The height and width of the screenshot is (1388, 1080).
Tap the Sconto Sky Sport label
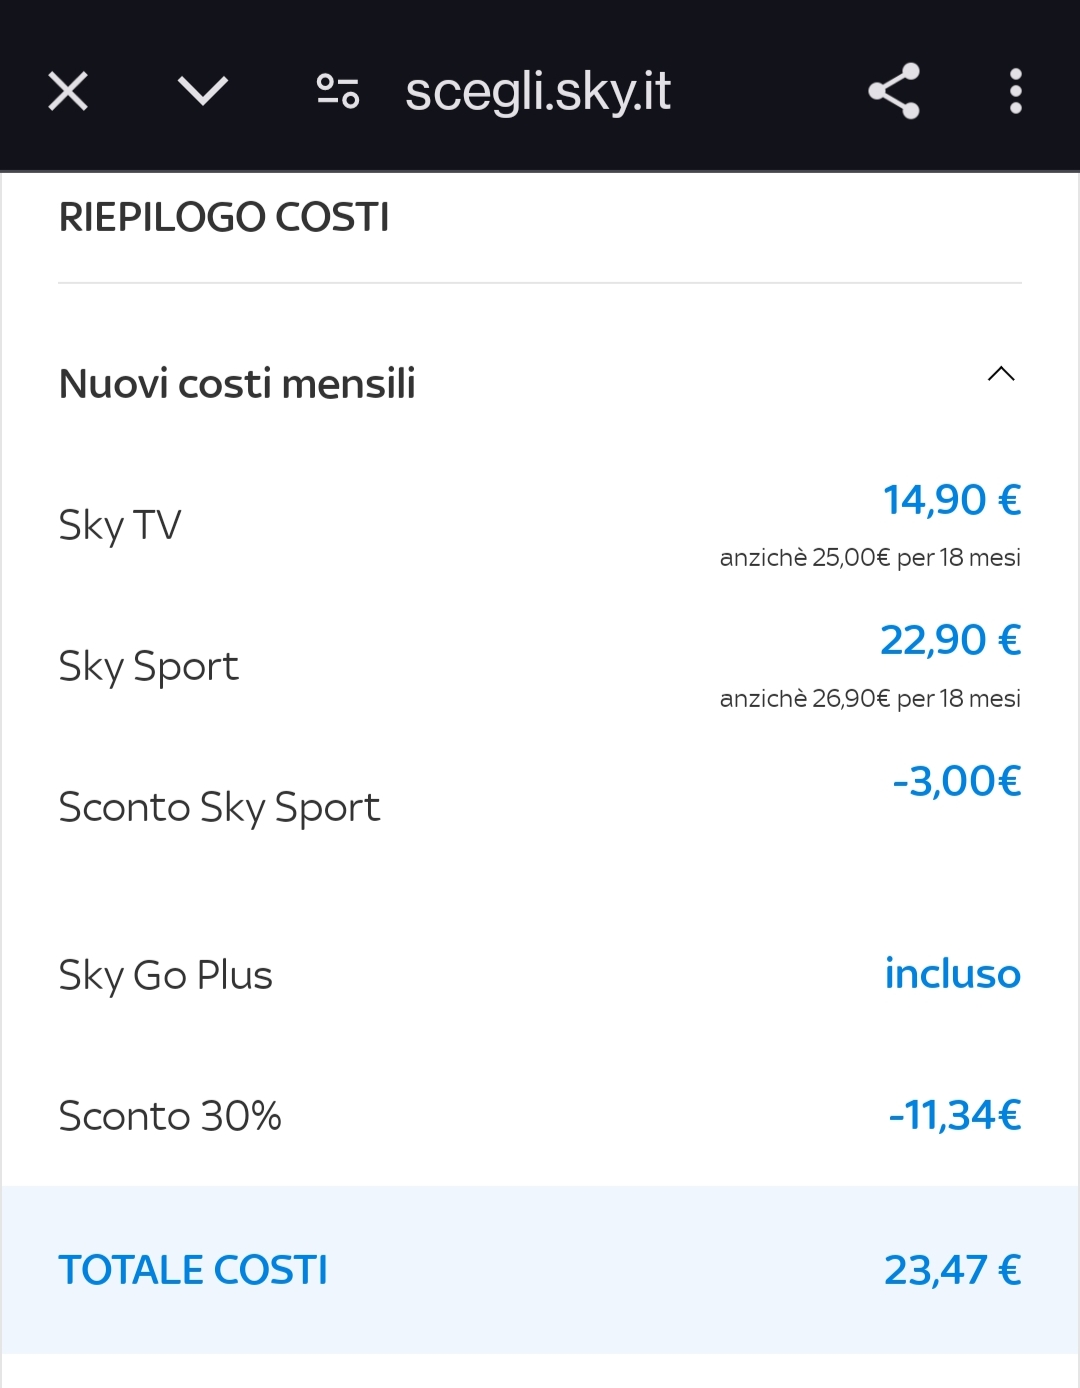tap(220, 808)
